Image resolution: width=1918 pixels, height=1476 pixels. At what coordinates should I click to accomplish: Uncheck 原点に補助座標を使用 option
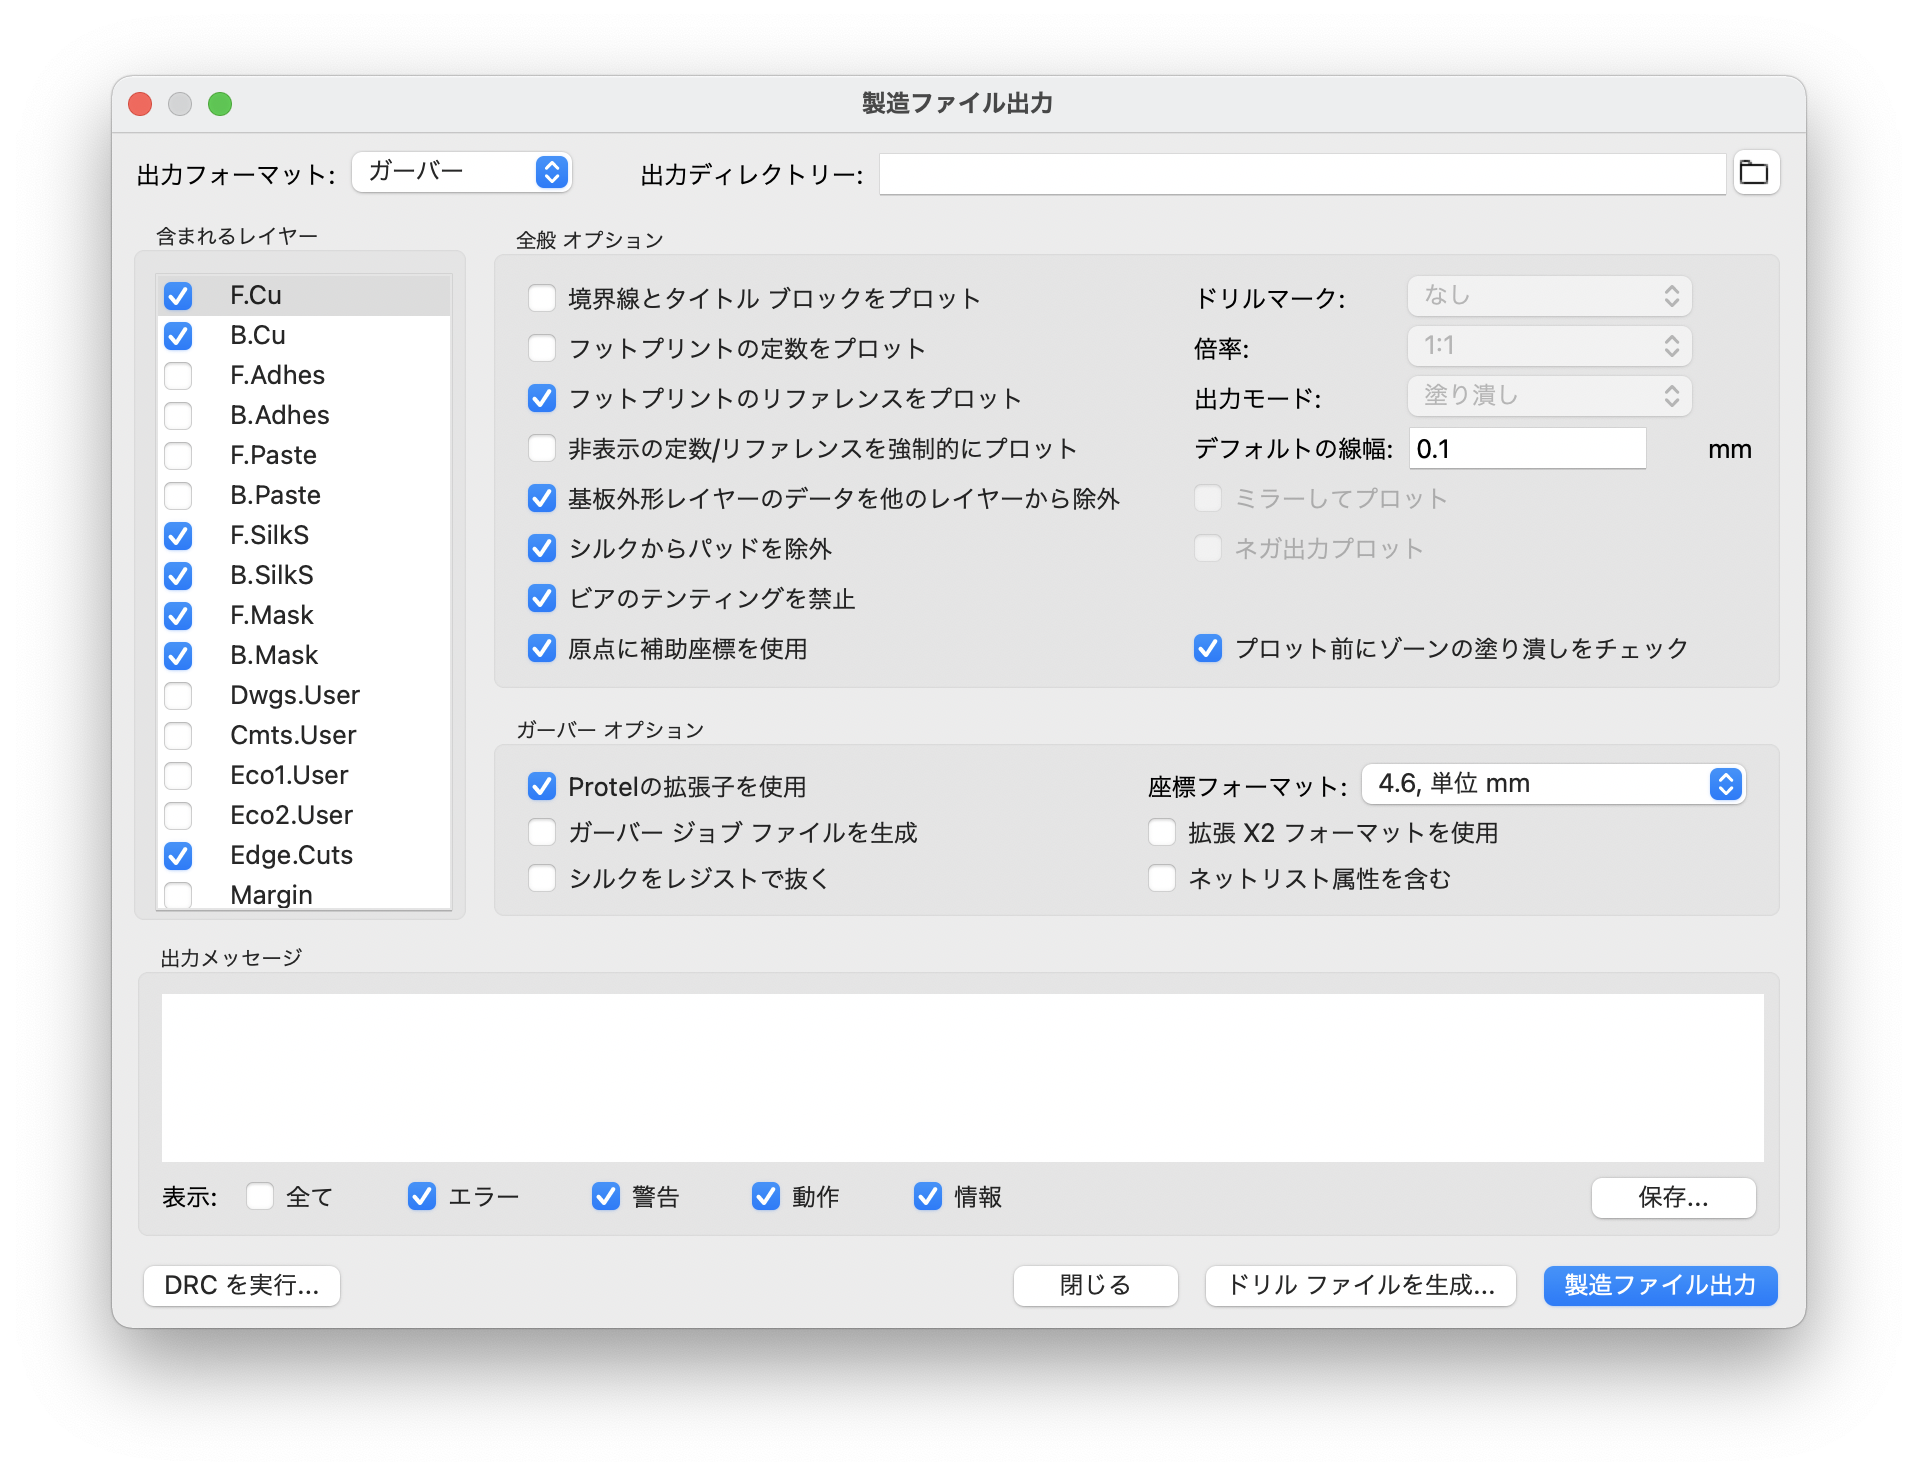(x=542, y=648)
